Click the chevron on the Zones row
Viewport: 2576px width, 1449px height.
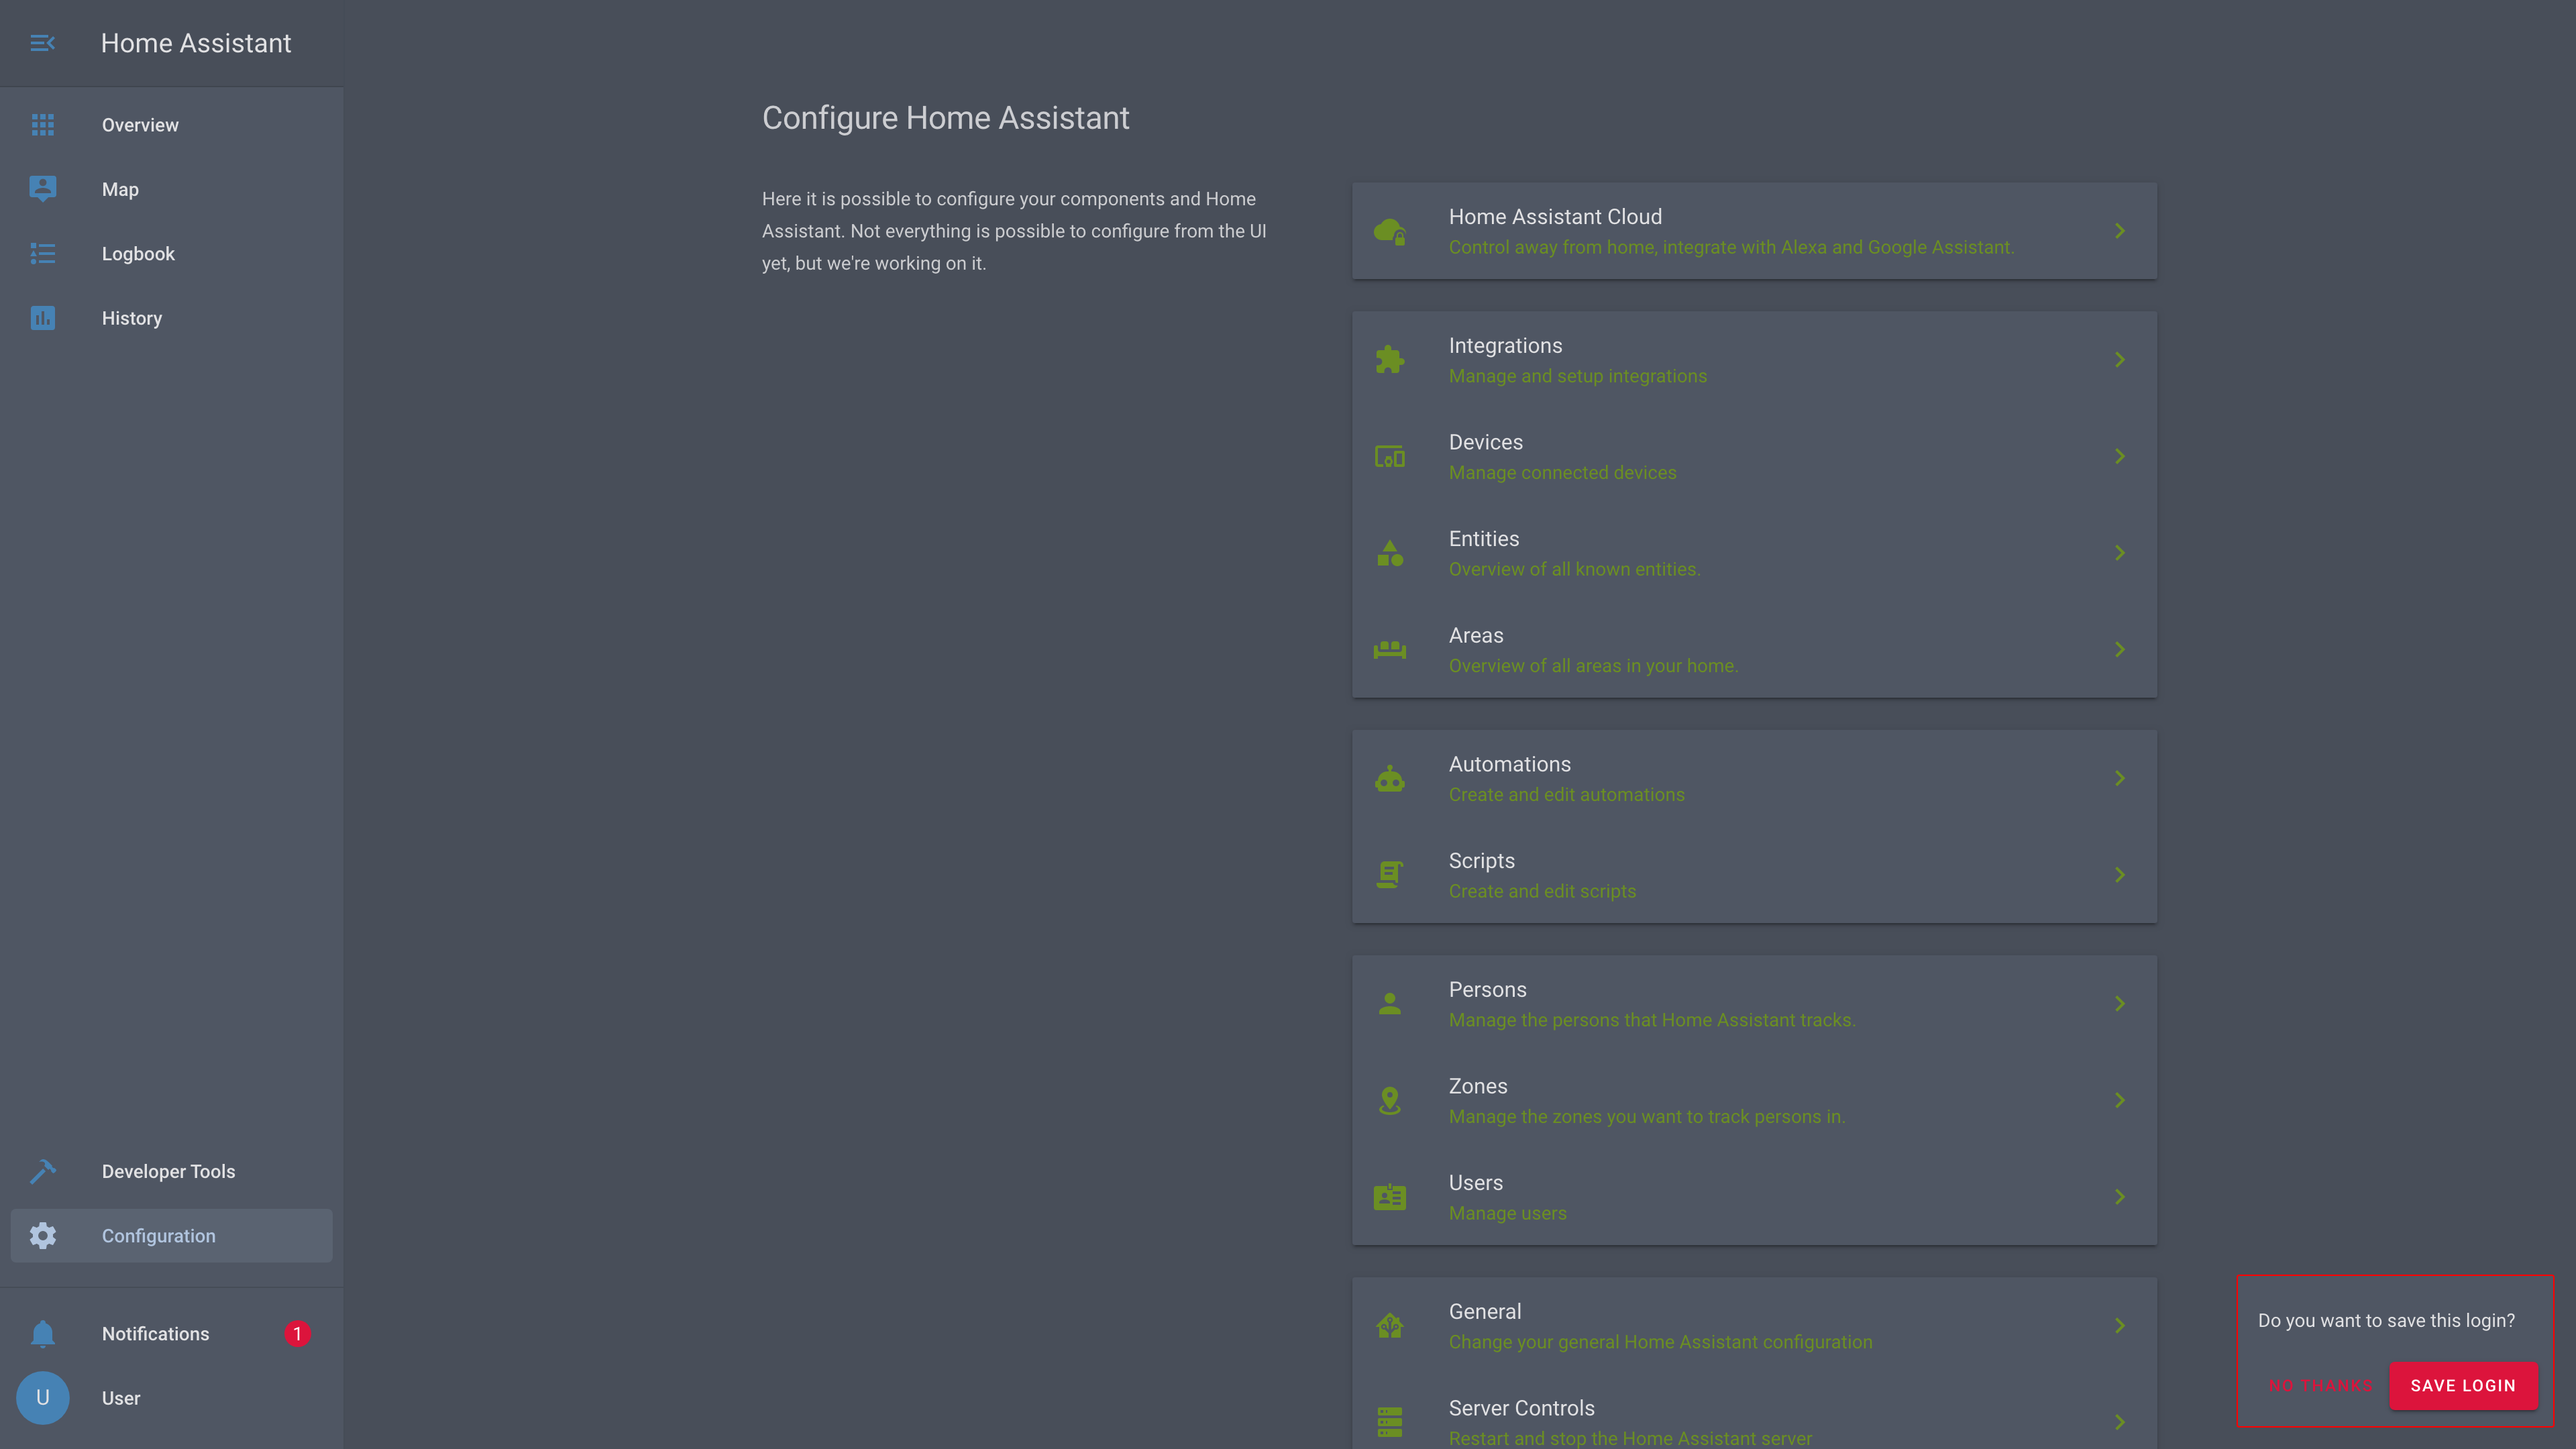pos(2119,1100)
